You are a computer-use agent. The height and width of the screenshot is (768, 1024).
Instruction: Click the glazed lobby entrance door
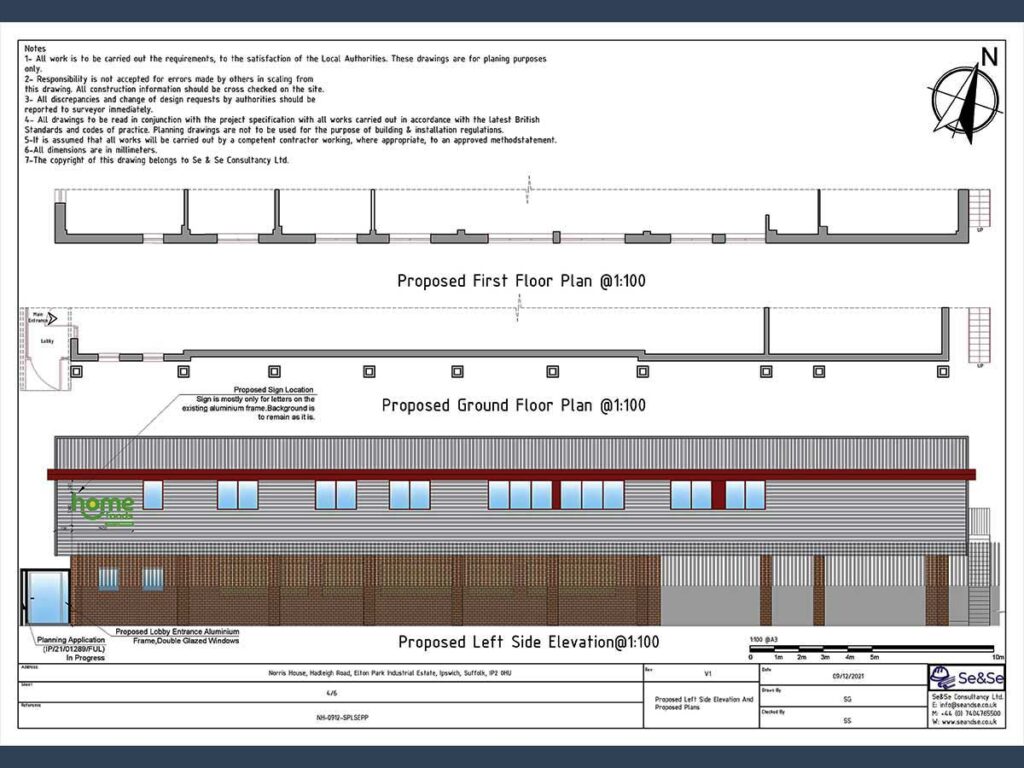[44, 597]
